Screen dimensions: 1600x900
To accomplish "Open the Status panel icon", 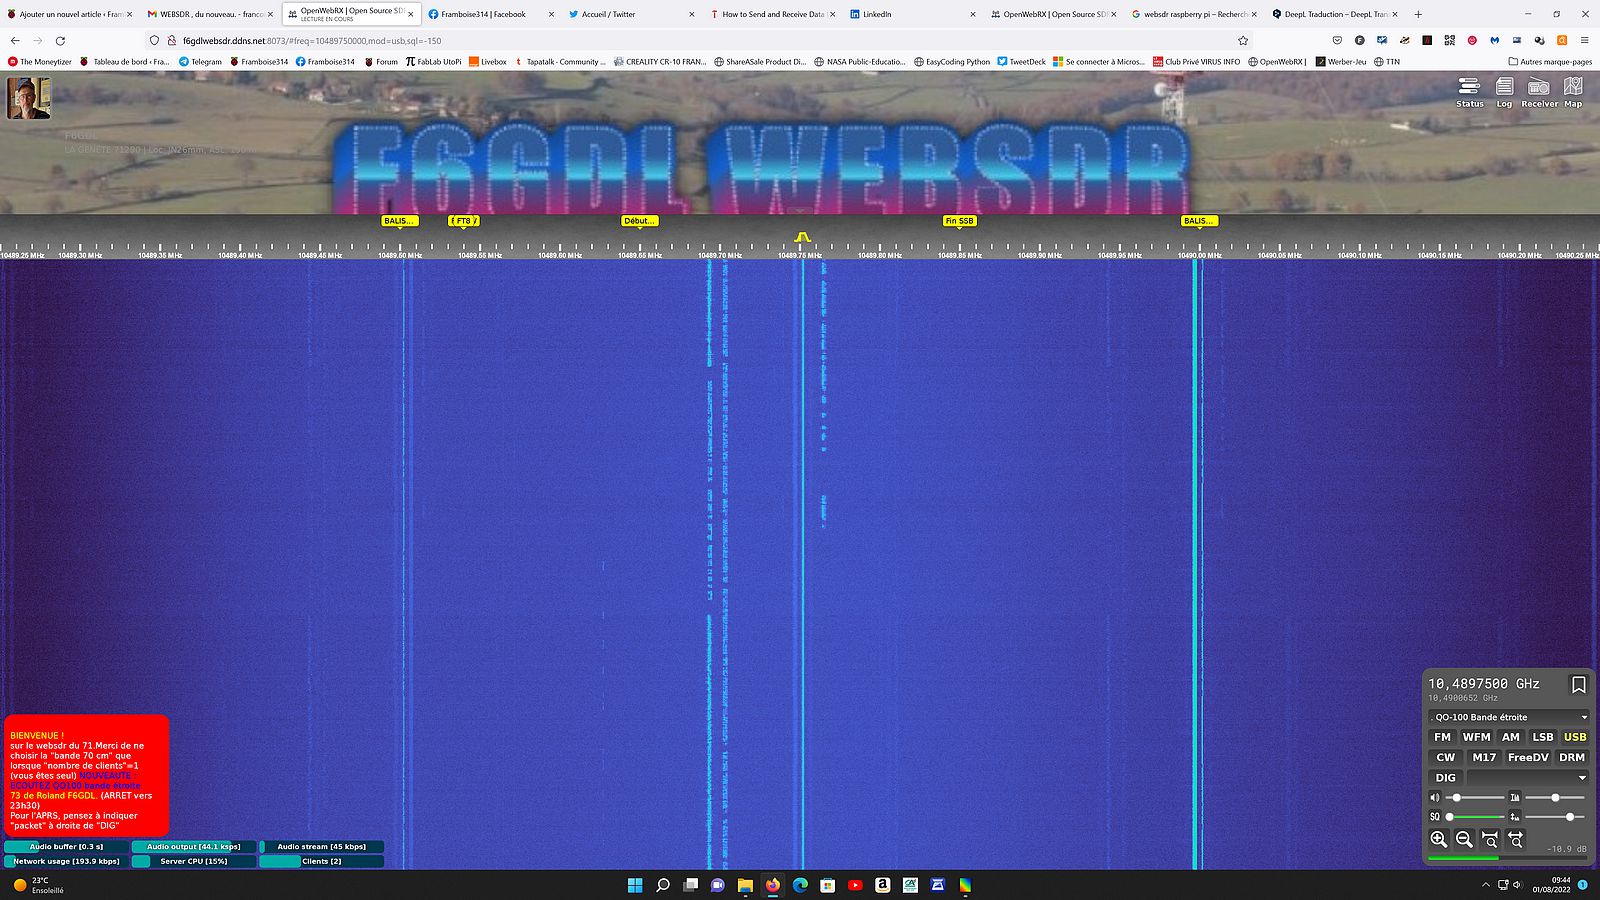I will click(x=1469, y=91).
